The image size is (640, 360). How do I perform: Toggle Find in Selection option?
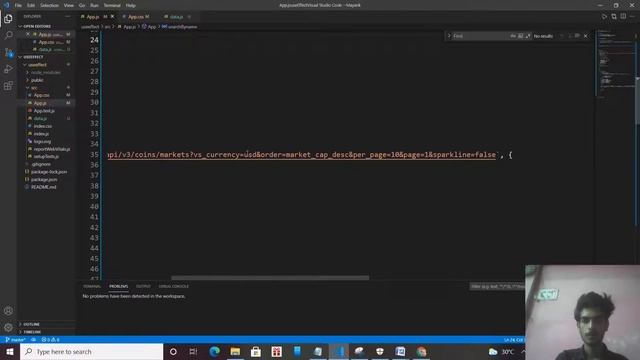[577, 36]
